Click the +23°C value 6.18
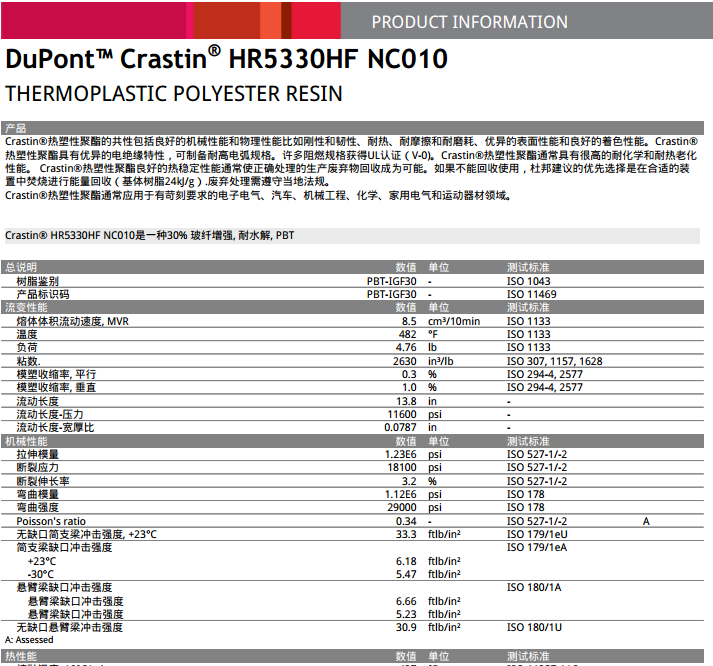Viewport: 713px width, 666px height. [x=407, y=561]
